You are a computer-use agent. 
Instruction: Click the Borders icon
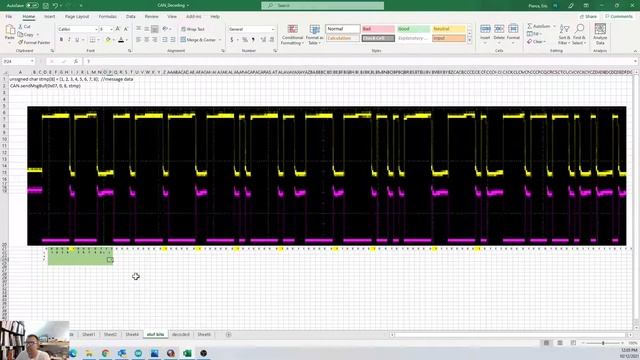(x=93, y=40)
